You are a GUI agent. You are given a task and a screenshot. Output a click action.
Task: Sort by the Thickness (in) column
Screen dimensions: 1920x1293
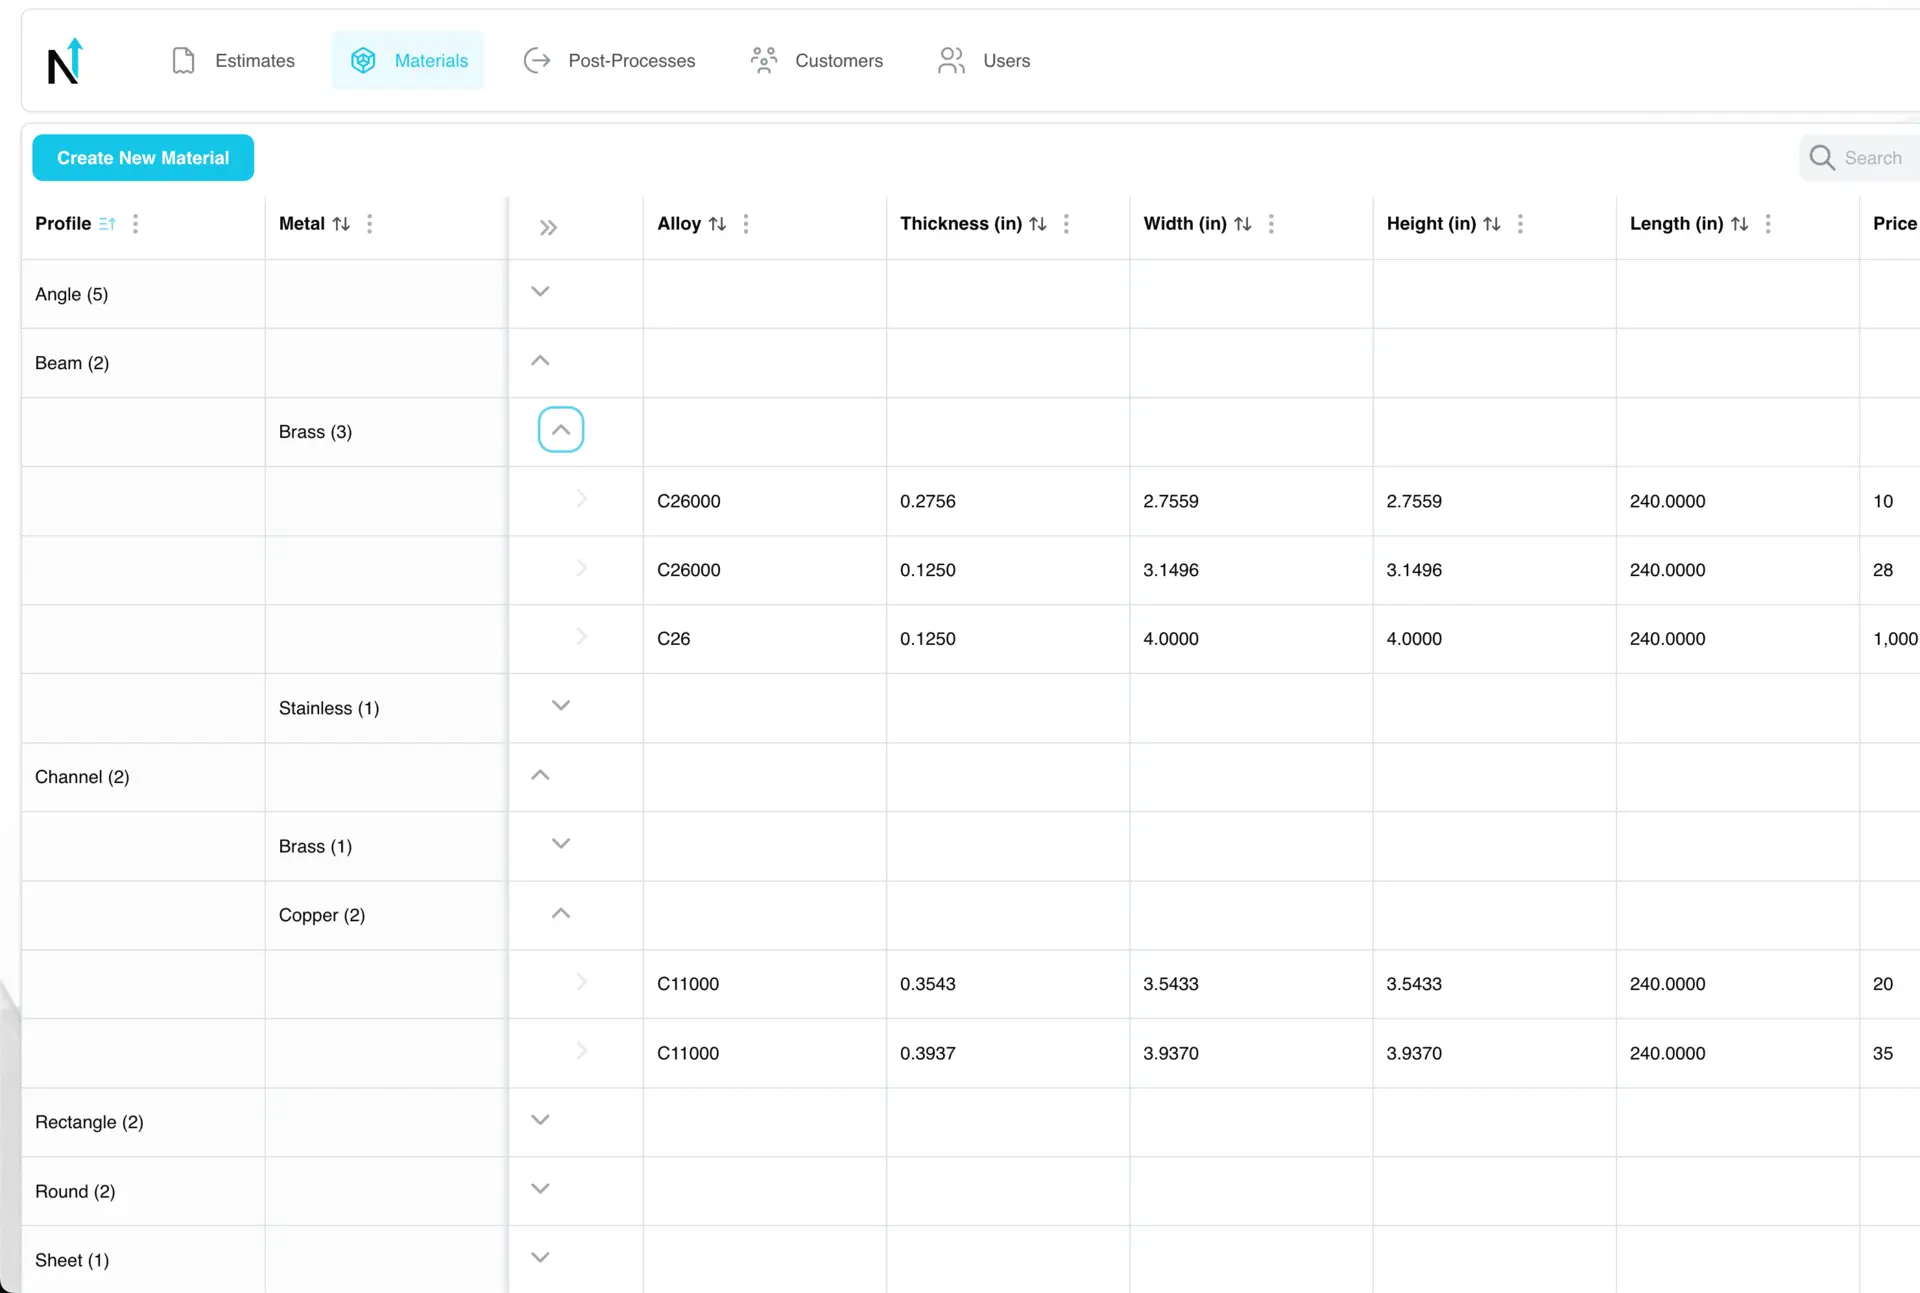tap(1038, 224)
